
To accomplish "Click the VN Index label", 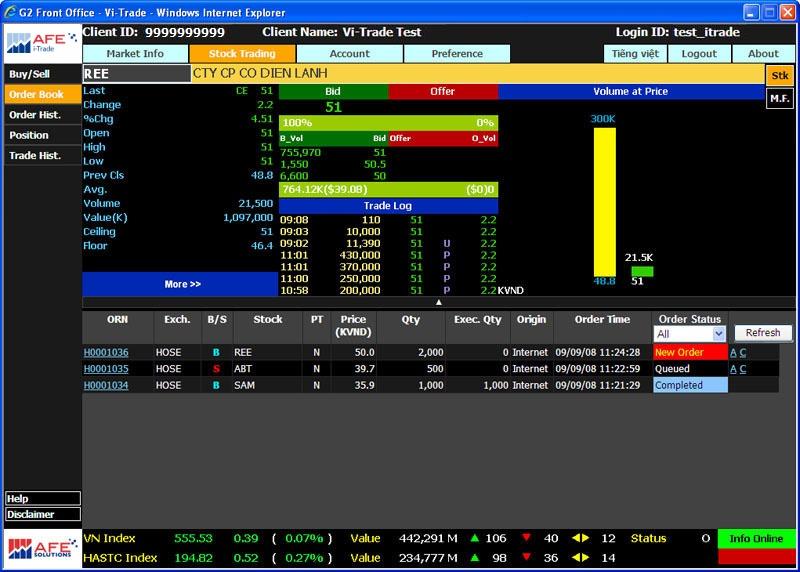I will click(109, 538).
